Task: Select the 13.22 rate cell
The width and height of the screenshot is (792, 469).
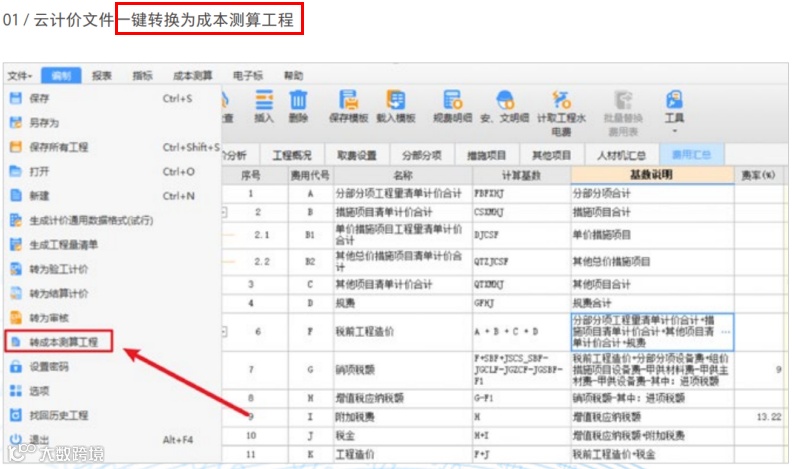Action: click(x=759, y=417)
